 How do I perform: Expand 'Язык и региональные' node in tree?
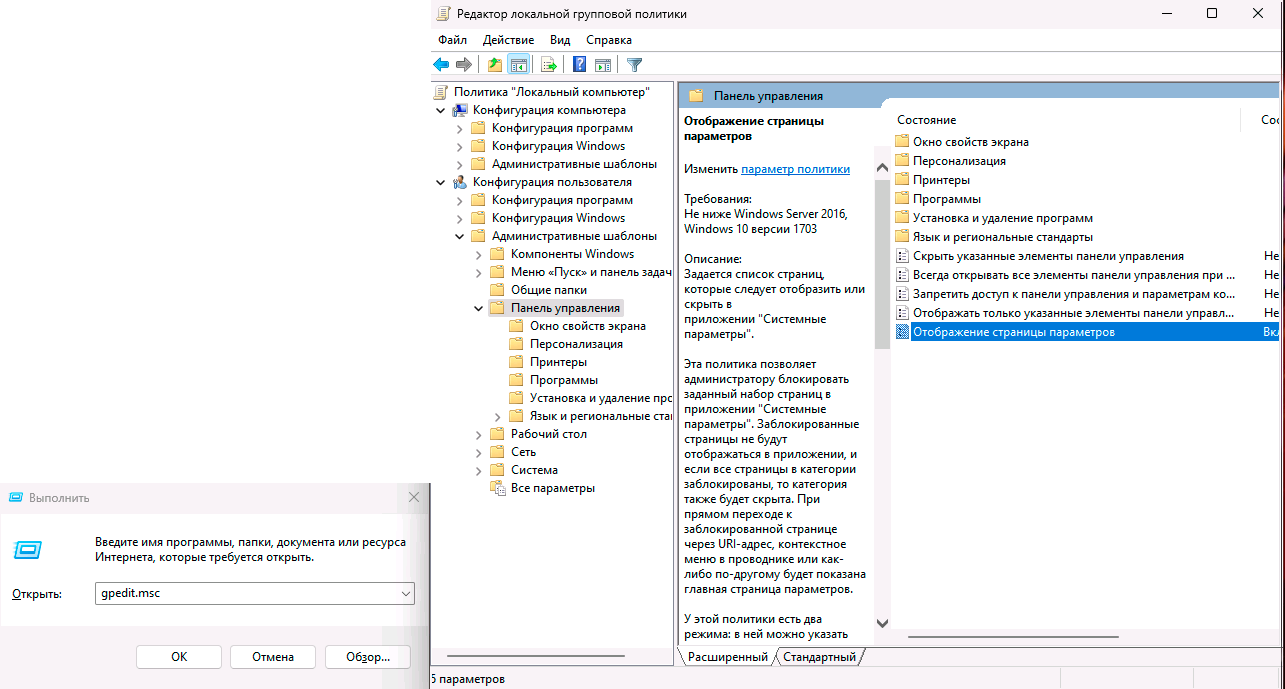coord(498,416)
